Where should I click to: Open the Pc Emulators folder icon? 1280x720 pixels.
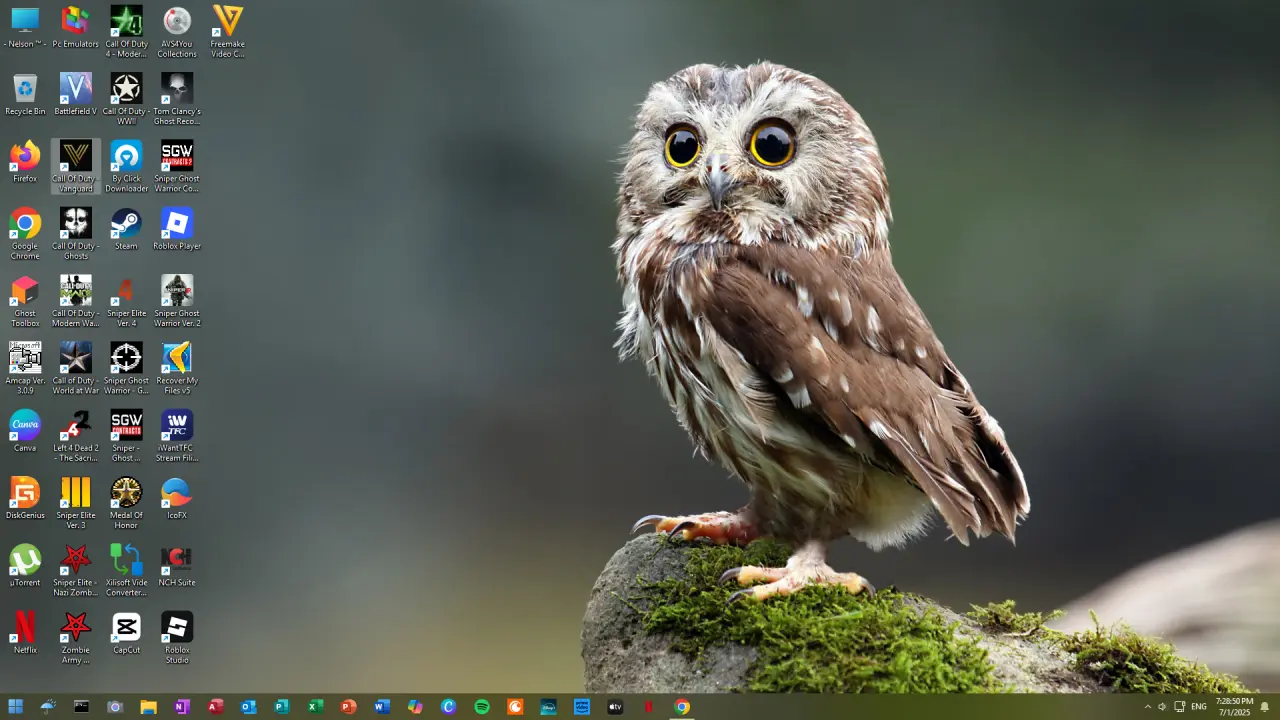(76, 27)
